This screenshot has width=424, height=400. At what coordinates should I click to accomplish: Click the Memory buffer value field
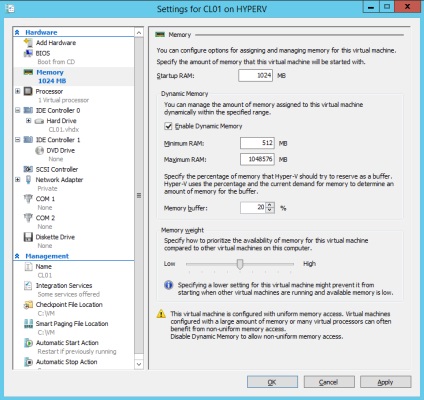tap(253, 208)
